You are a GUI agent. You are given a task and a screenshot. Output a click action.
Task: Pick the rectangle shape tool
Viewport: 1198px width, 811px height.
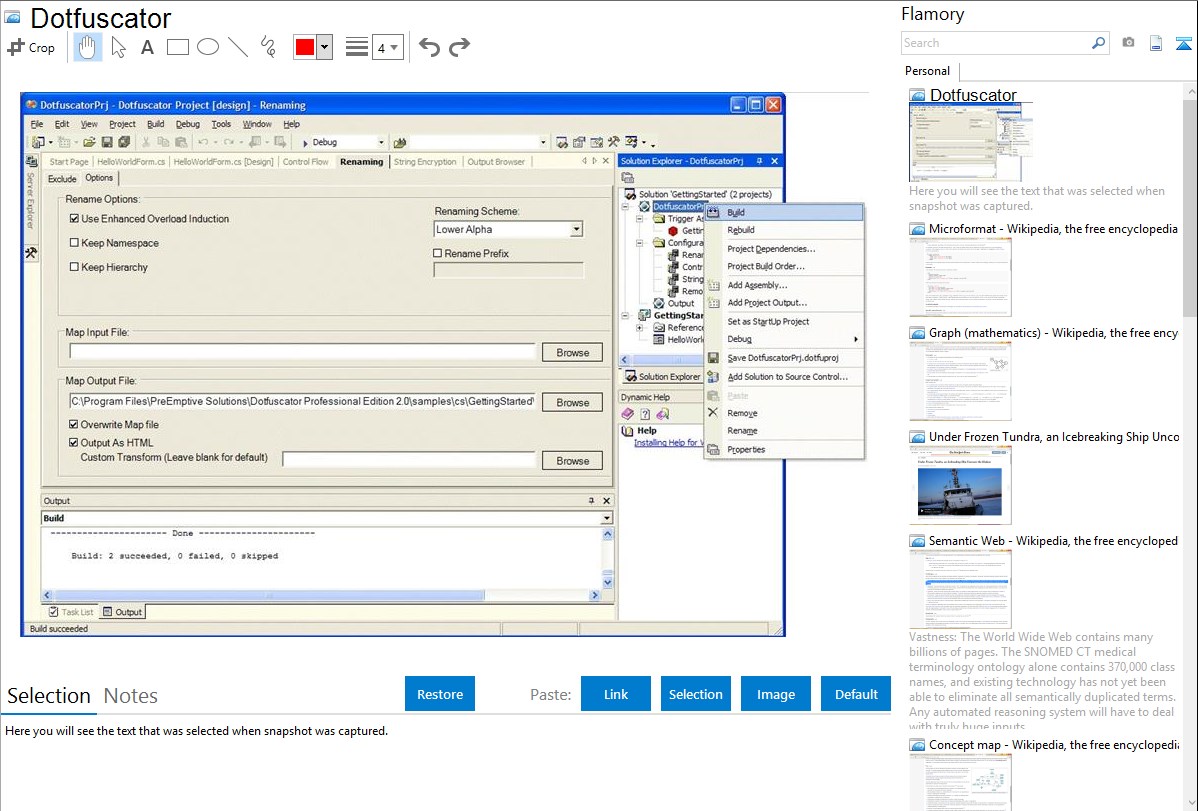pos(177,47)
